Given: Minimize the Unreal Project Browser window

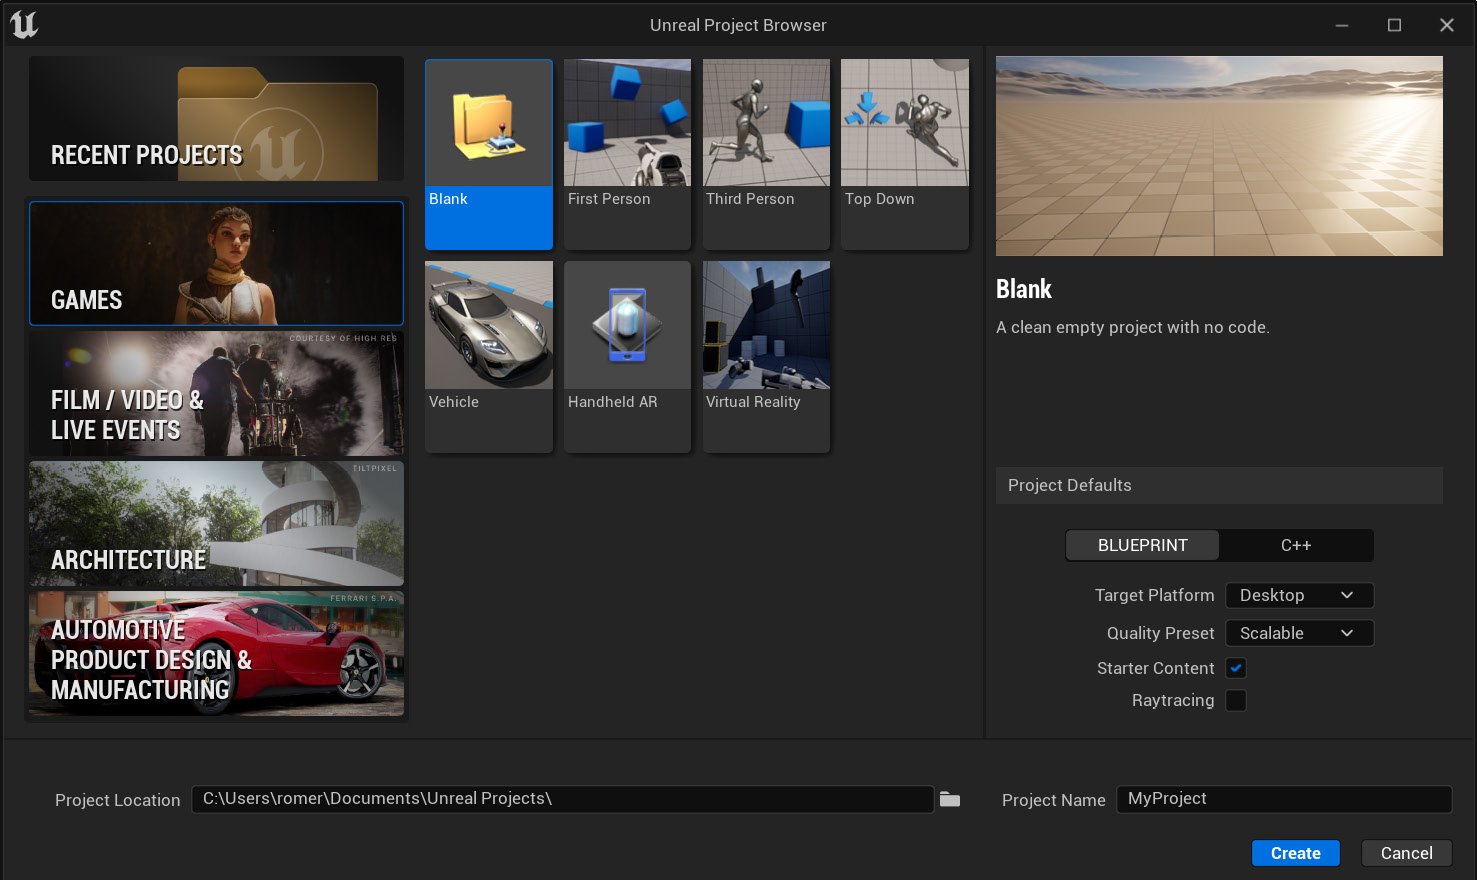Looking at the screenshot, I should [1342, 25].
